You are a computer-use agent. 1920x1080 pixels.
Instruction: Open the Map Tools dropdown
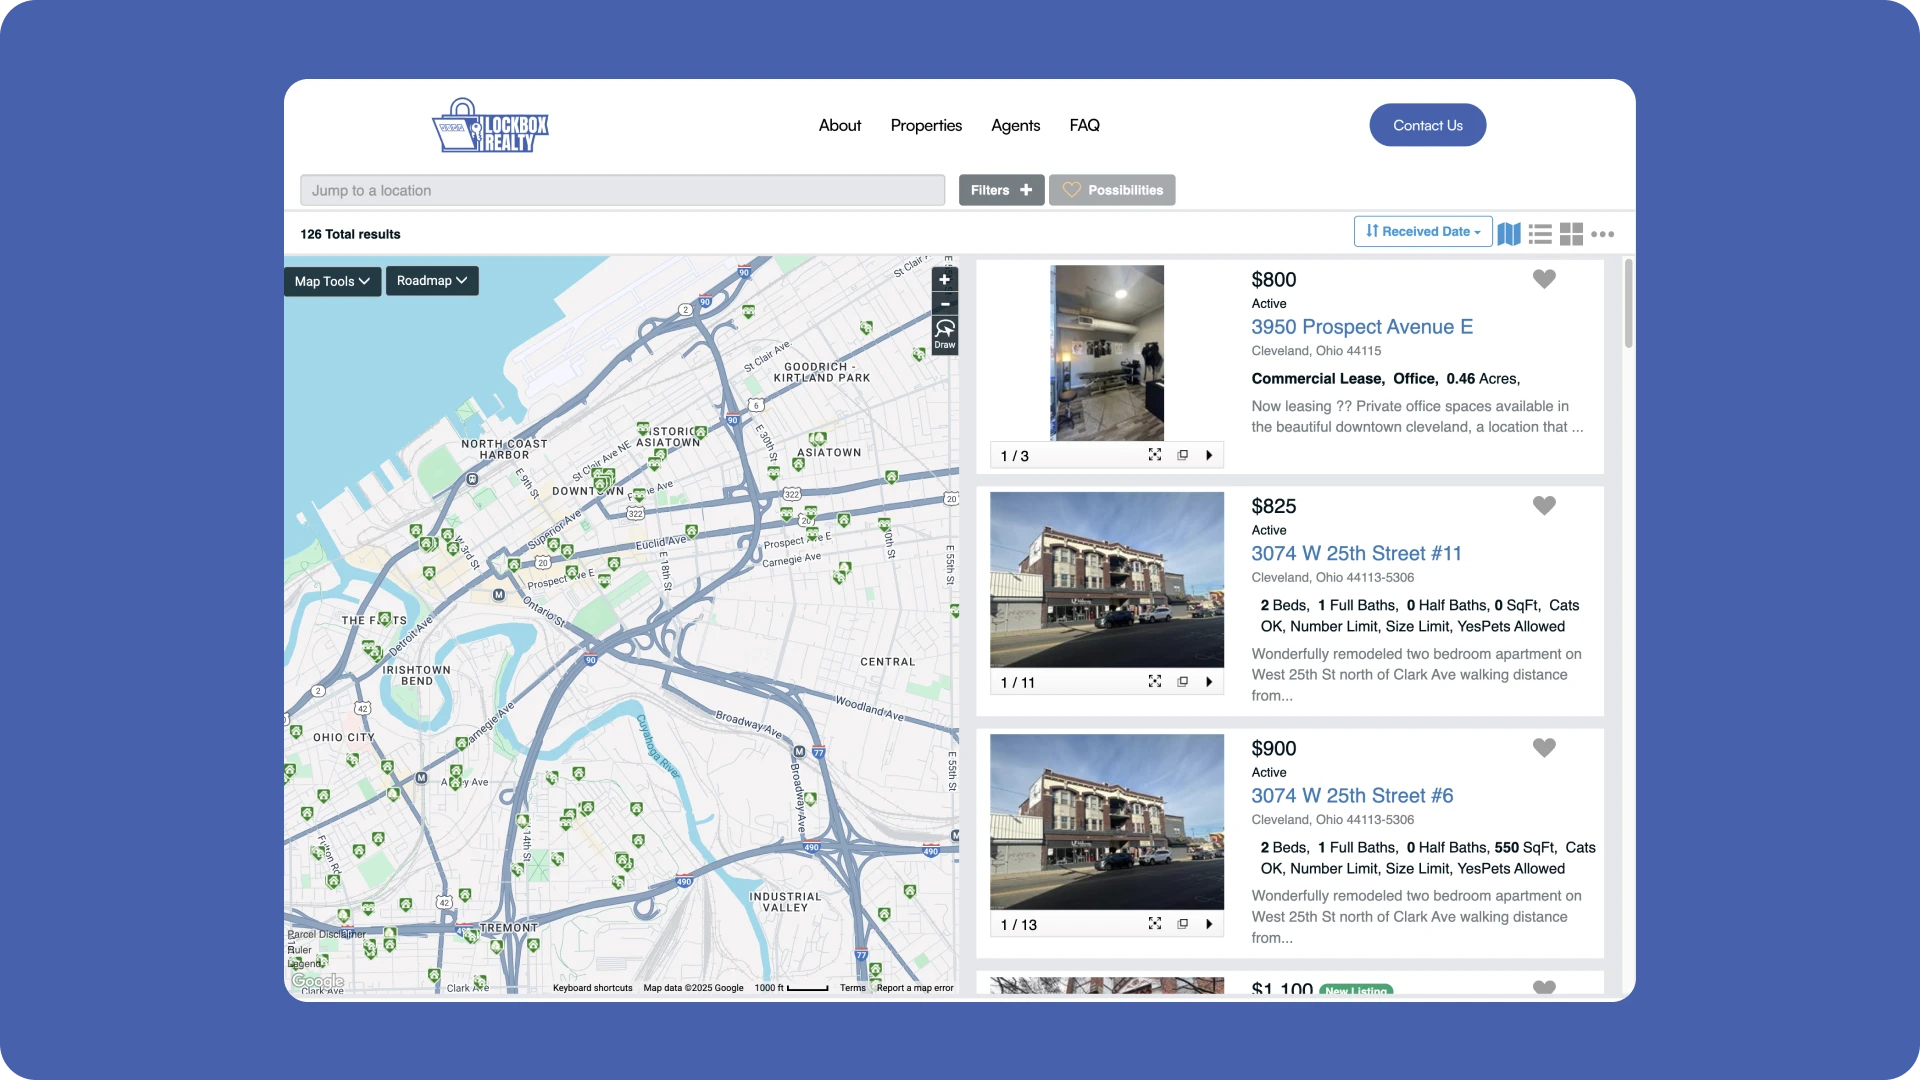[332, 281]
